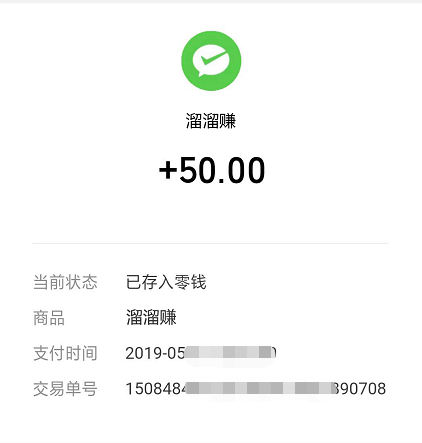The width and height of the screenshot is (422, 443).
Task: Tap the green WeChat Pay logo
Action: point(211,61)
